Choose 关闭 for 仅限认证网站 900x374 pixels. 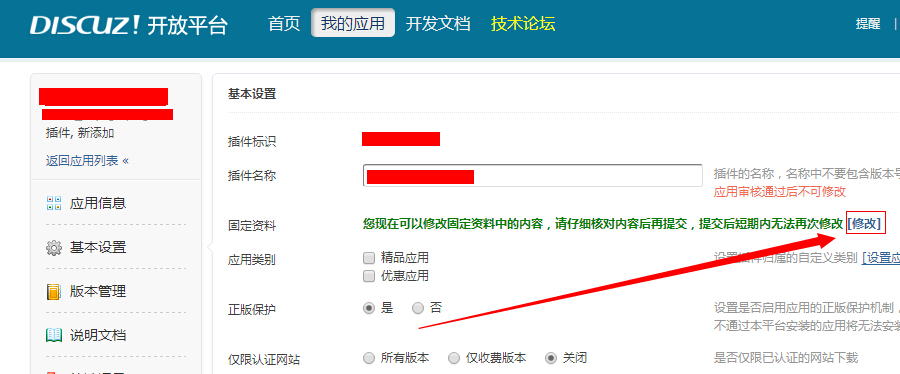[551, 359]
